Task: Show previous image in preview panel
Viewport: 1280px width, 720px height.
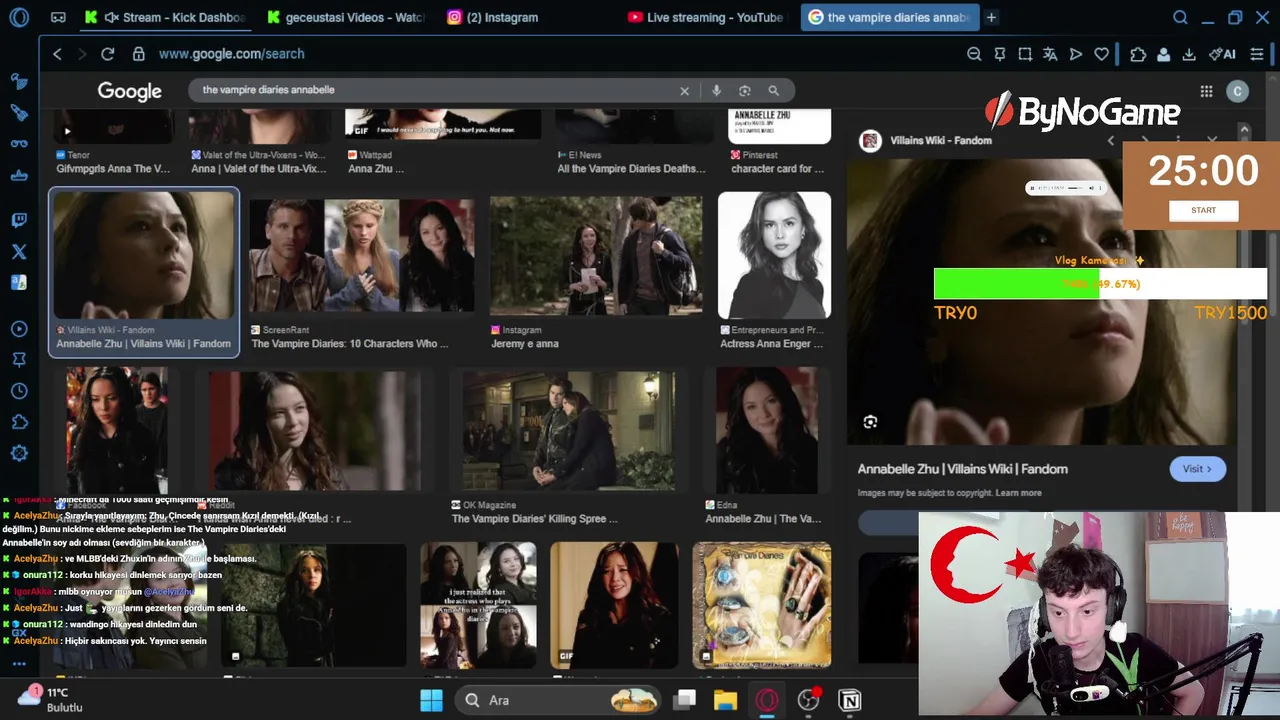Action: point(1110,141)
